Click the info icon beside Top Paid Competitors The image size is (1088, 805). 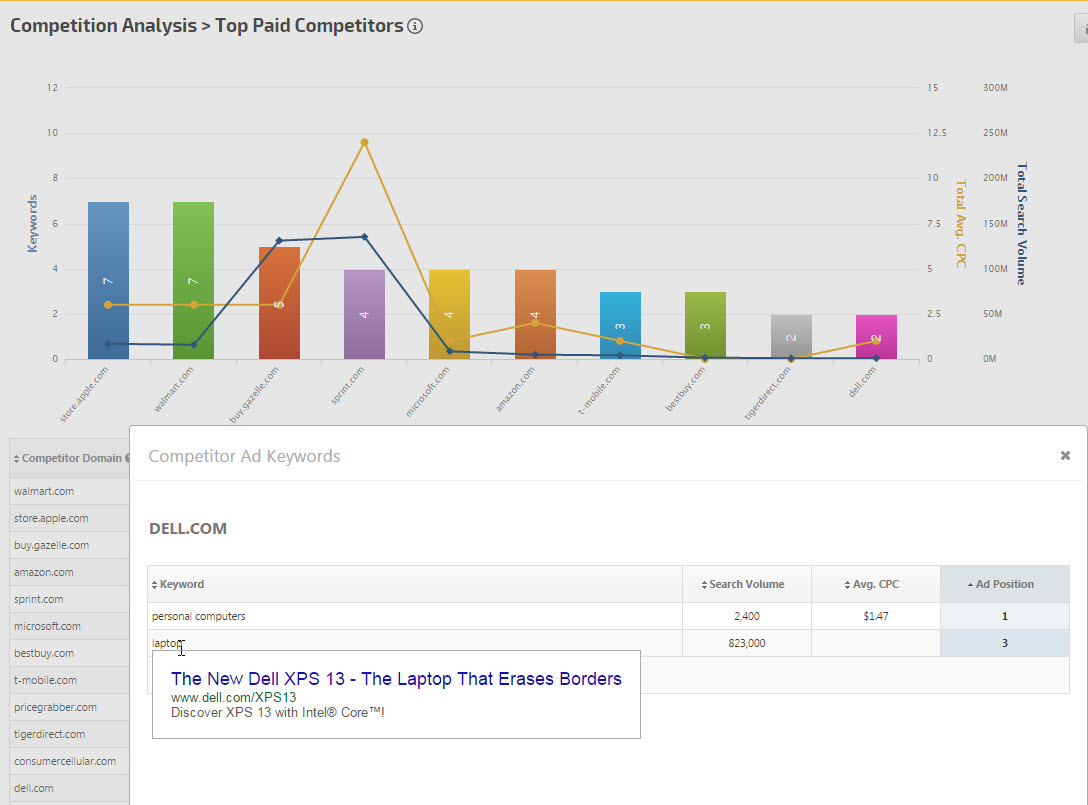click(x=415, y=26)
